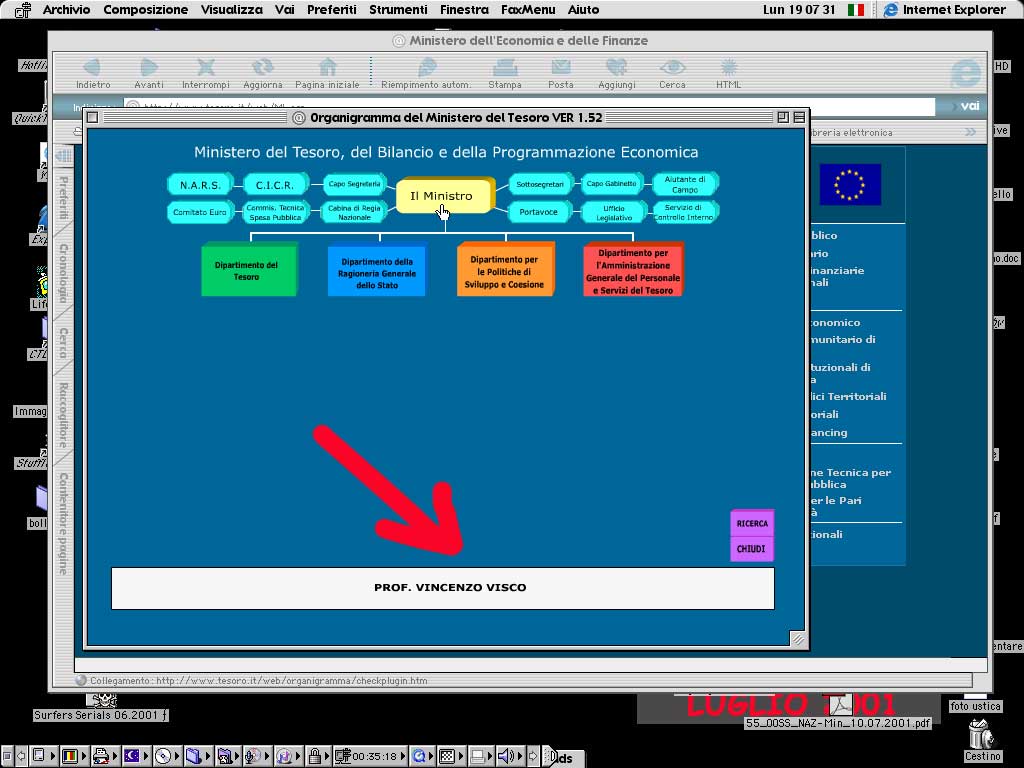Open Dipartimento della Ragioneria Generale dello Stato box
The width and height of the screenshot is (1024, 768).
coord(376,270)
